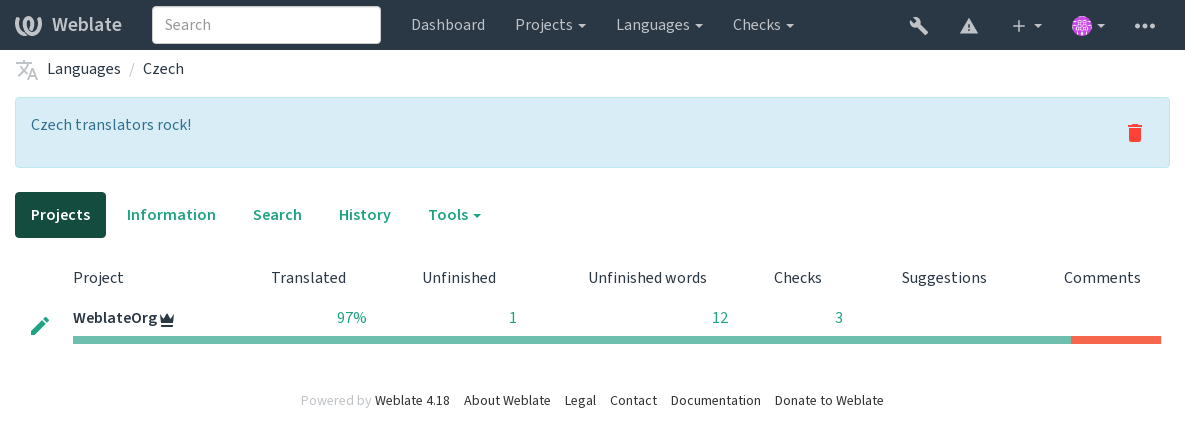Screen dimensions: 1185x439
Task: Open the user avatar menu
Action: click(1088, 26)
